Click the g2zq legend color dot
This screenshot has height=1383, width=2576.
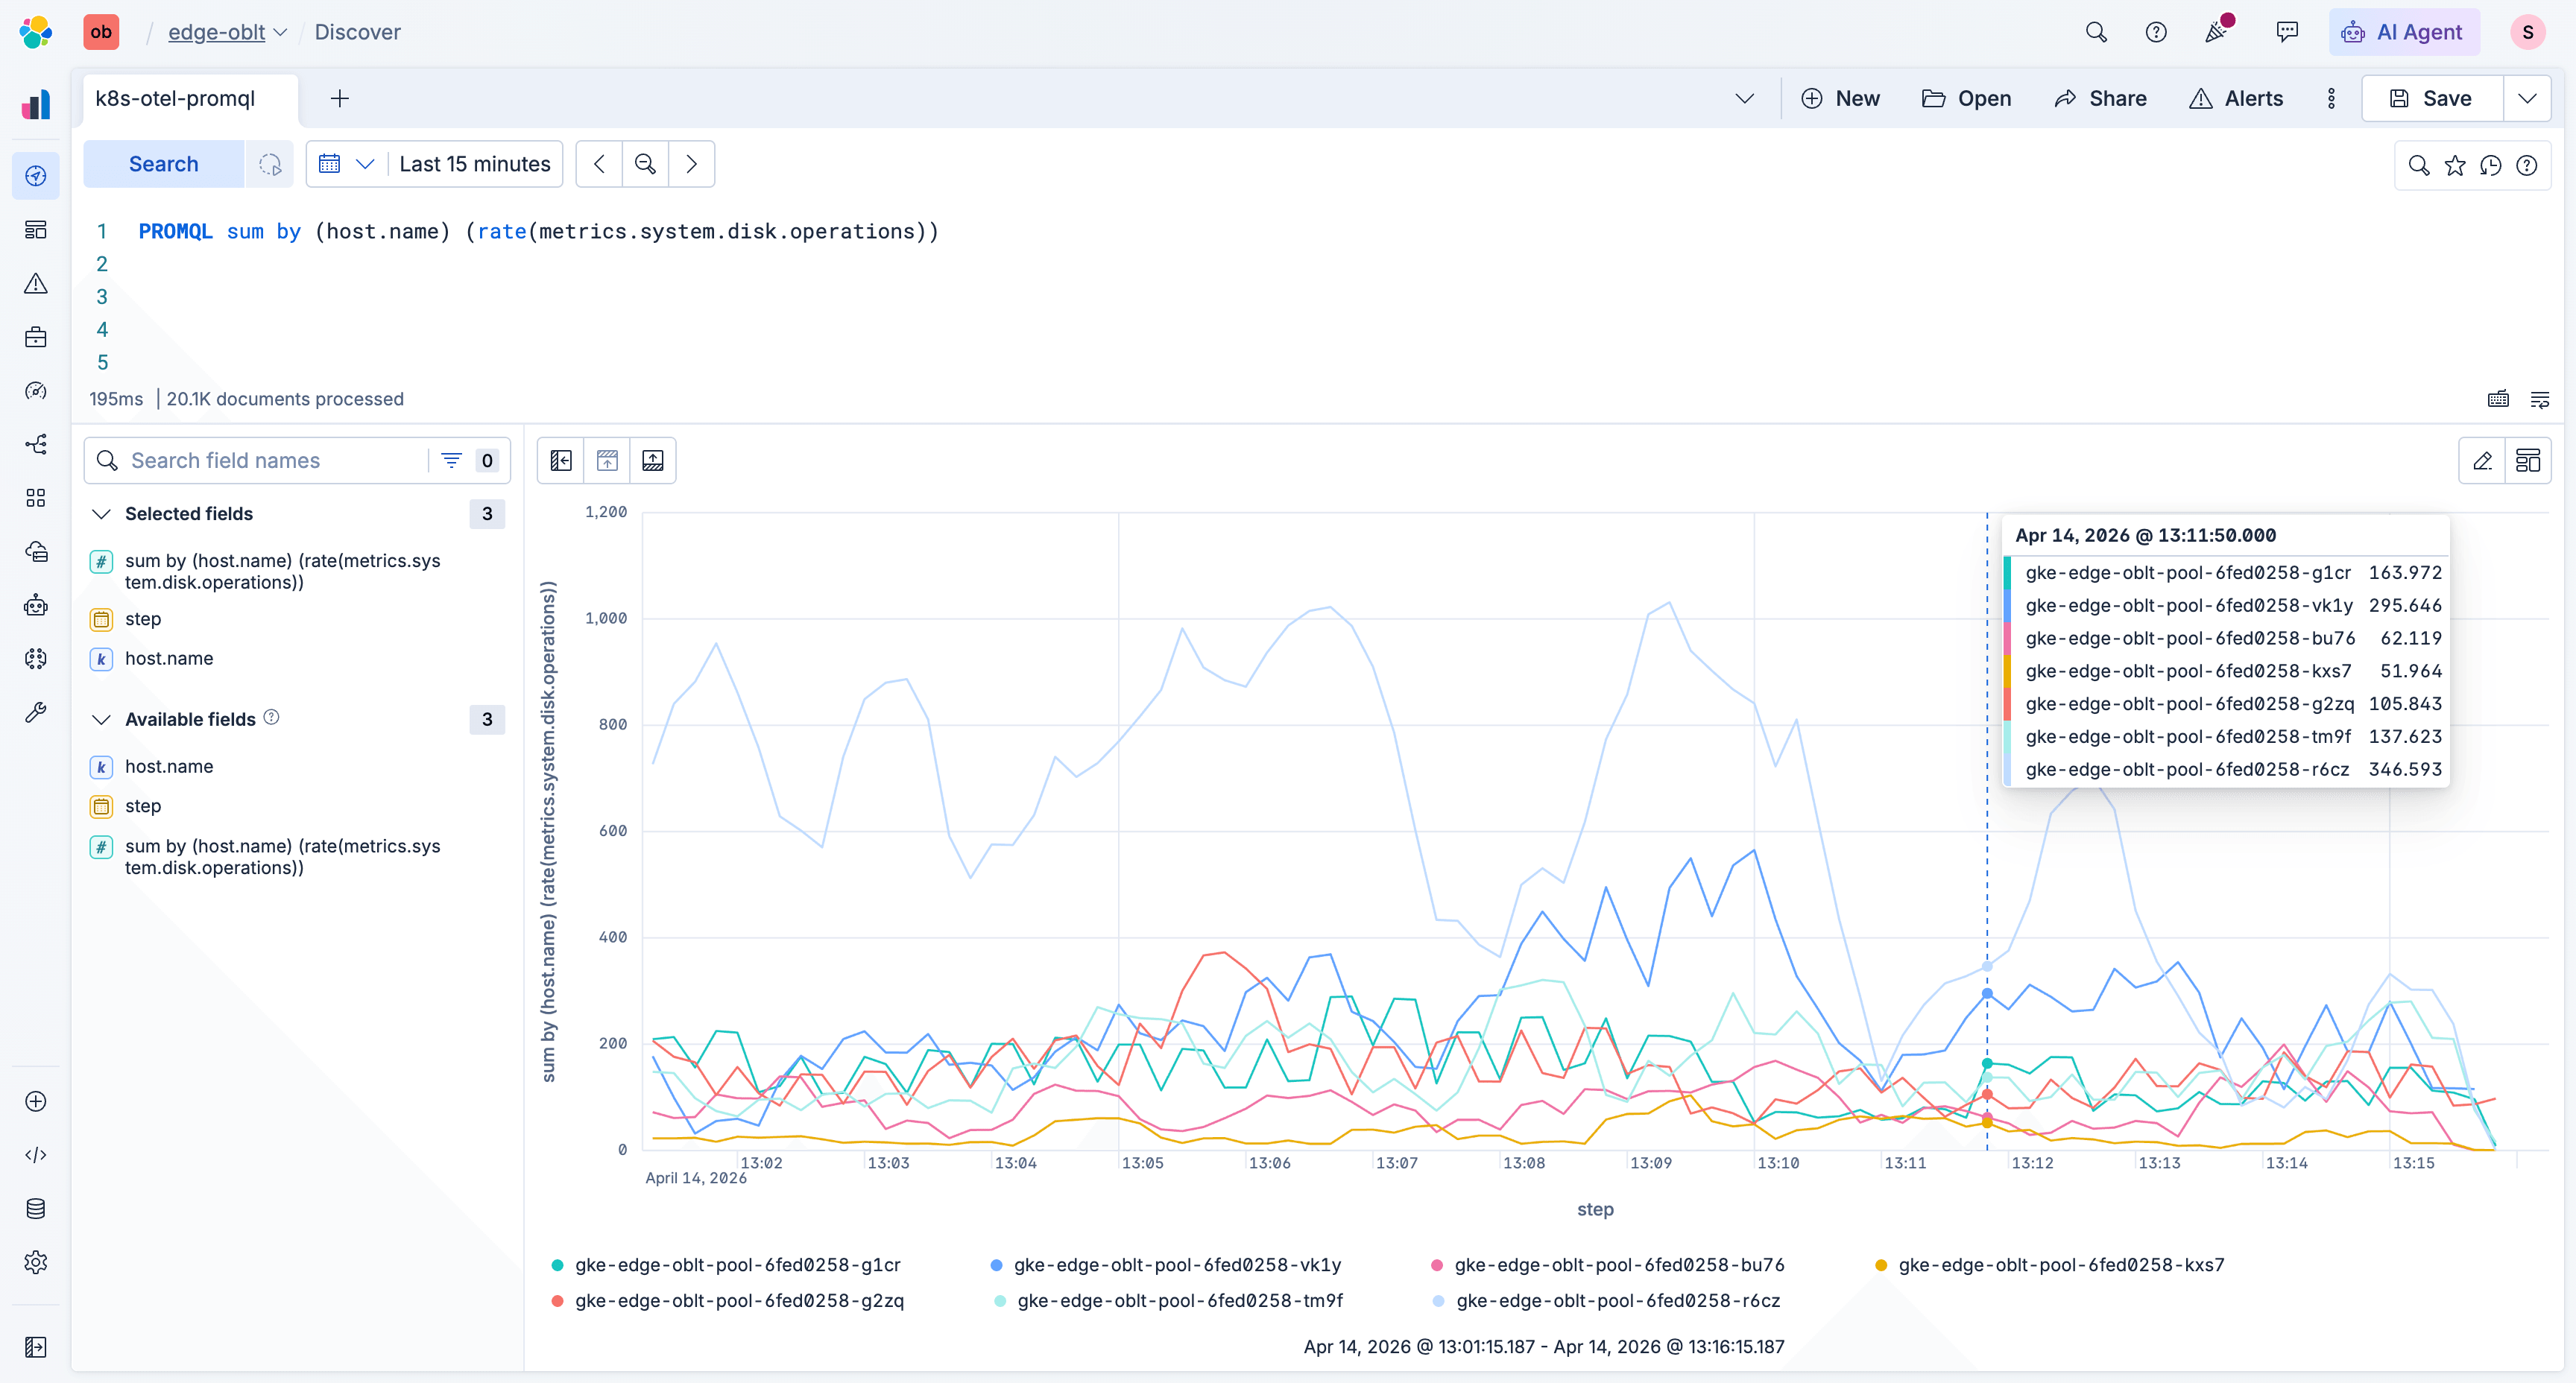pyautogui.click(x=557, y=1301)
